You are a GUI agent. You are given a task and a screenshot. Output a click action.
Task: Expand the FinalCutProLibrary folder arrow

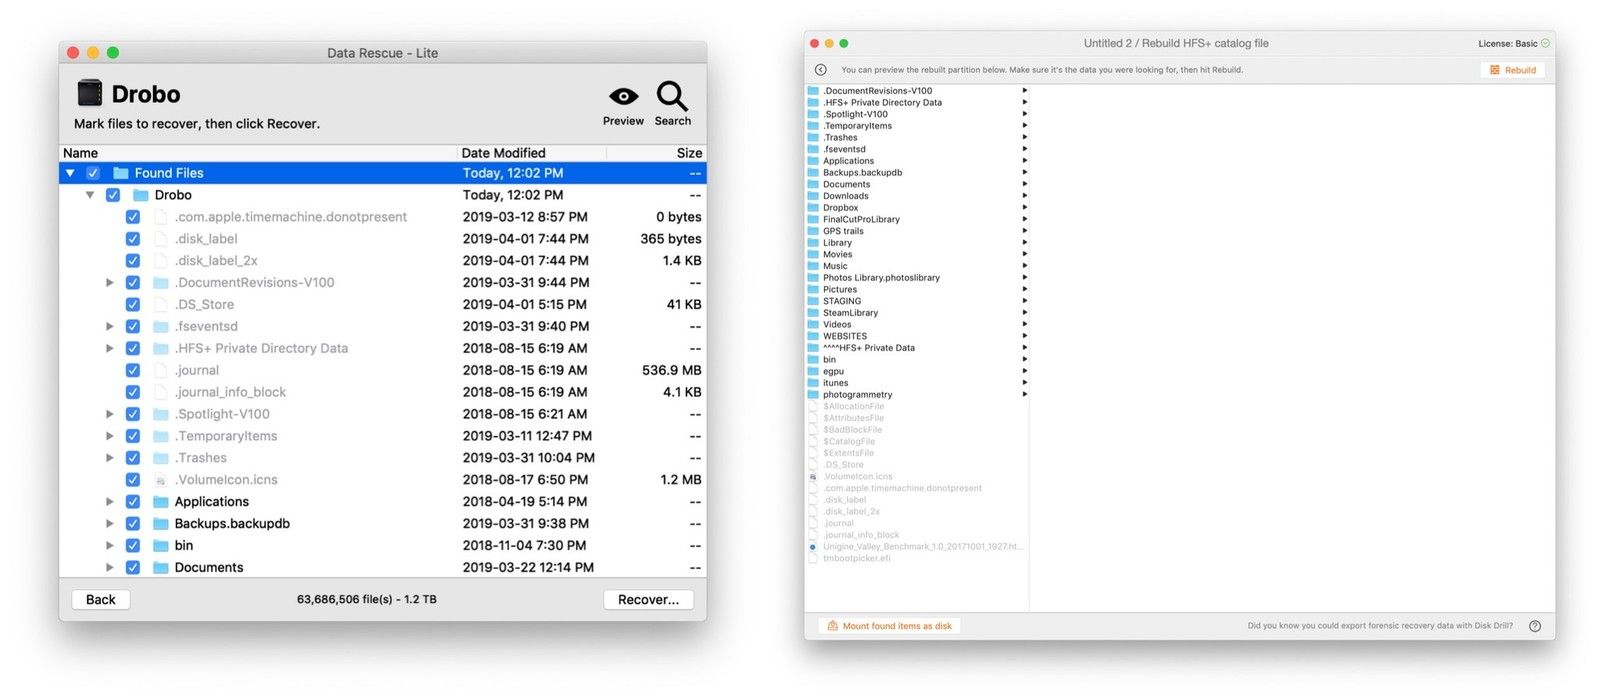(x=1024, y=219)
